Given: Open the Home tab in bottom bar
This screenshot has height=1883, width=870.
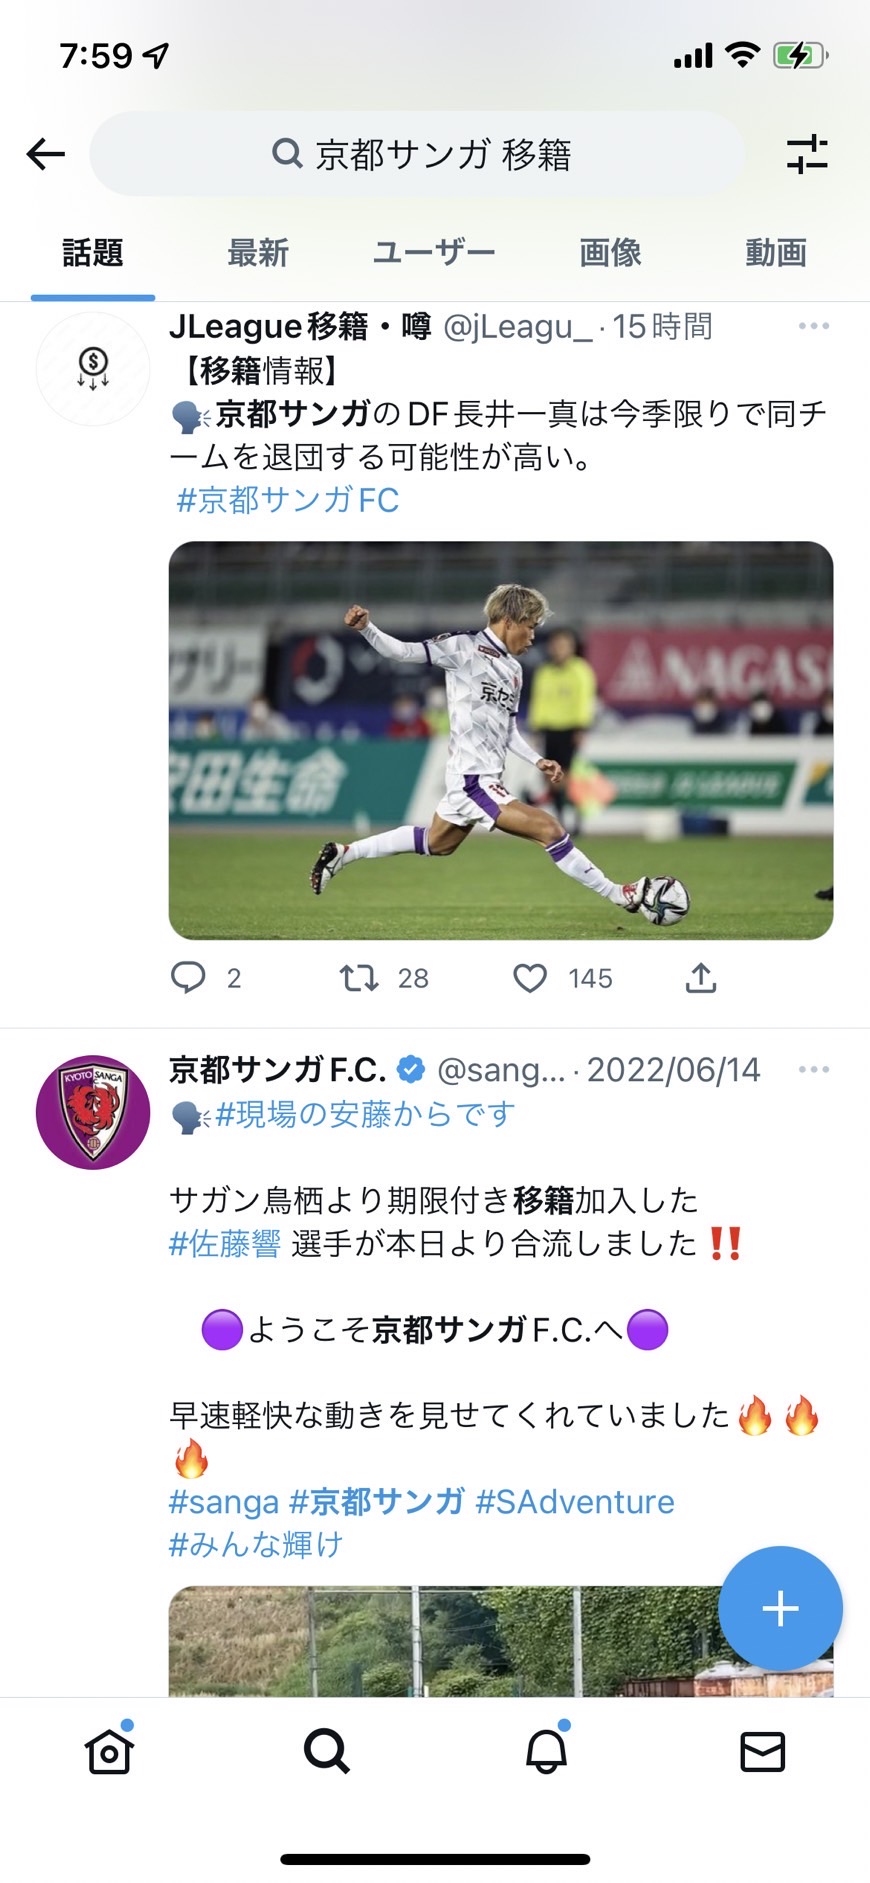Looking at the screenshot, I should 109,1751.
